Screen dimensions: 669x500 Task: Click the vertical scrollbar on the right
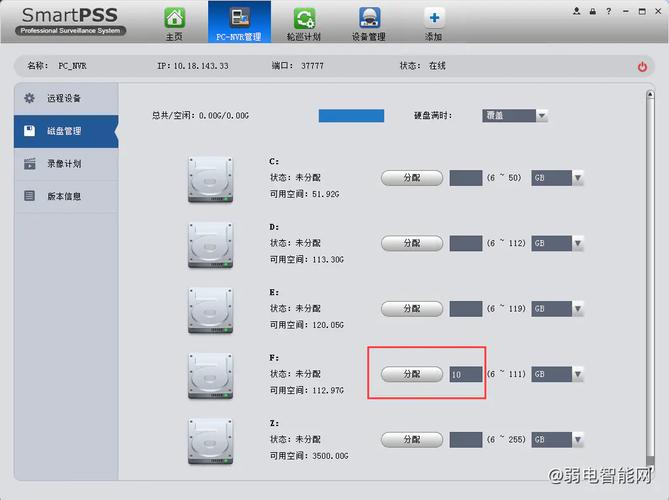pyautogui.click(x=650, y=277)
